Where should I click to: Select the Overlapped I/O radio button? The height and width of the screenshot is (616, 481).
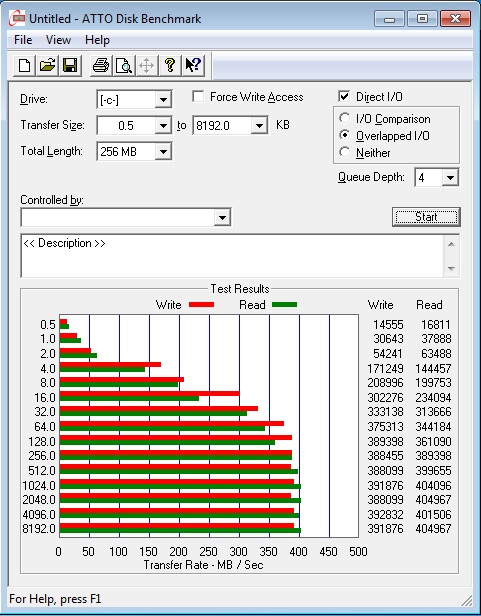pyautogui.click(x=344, y=135)
